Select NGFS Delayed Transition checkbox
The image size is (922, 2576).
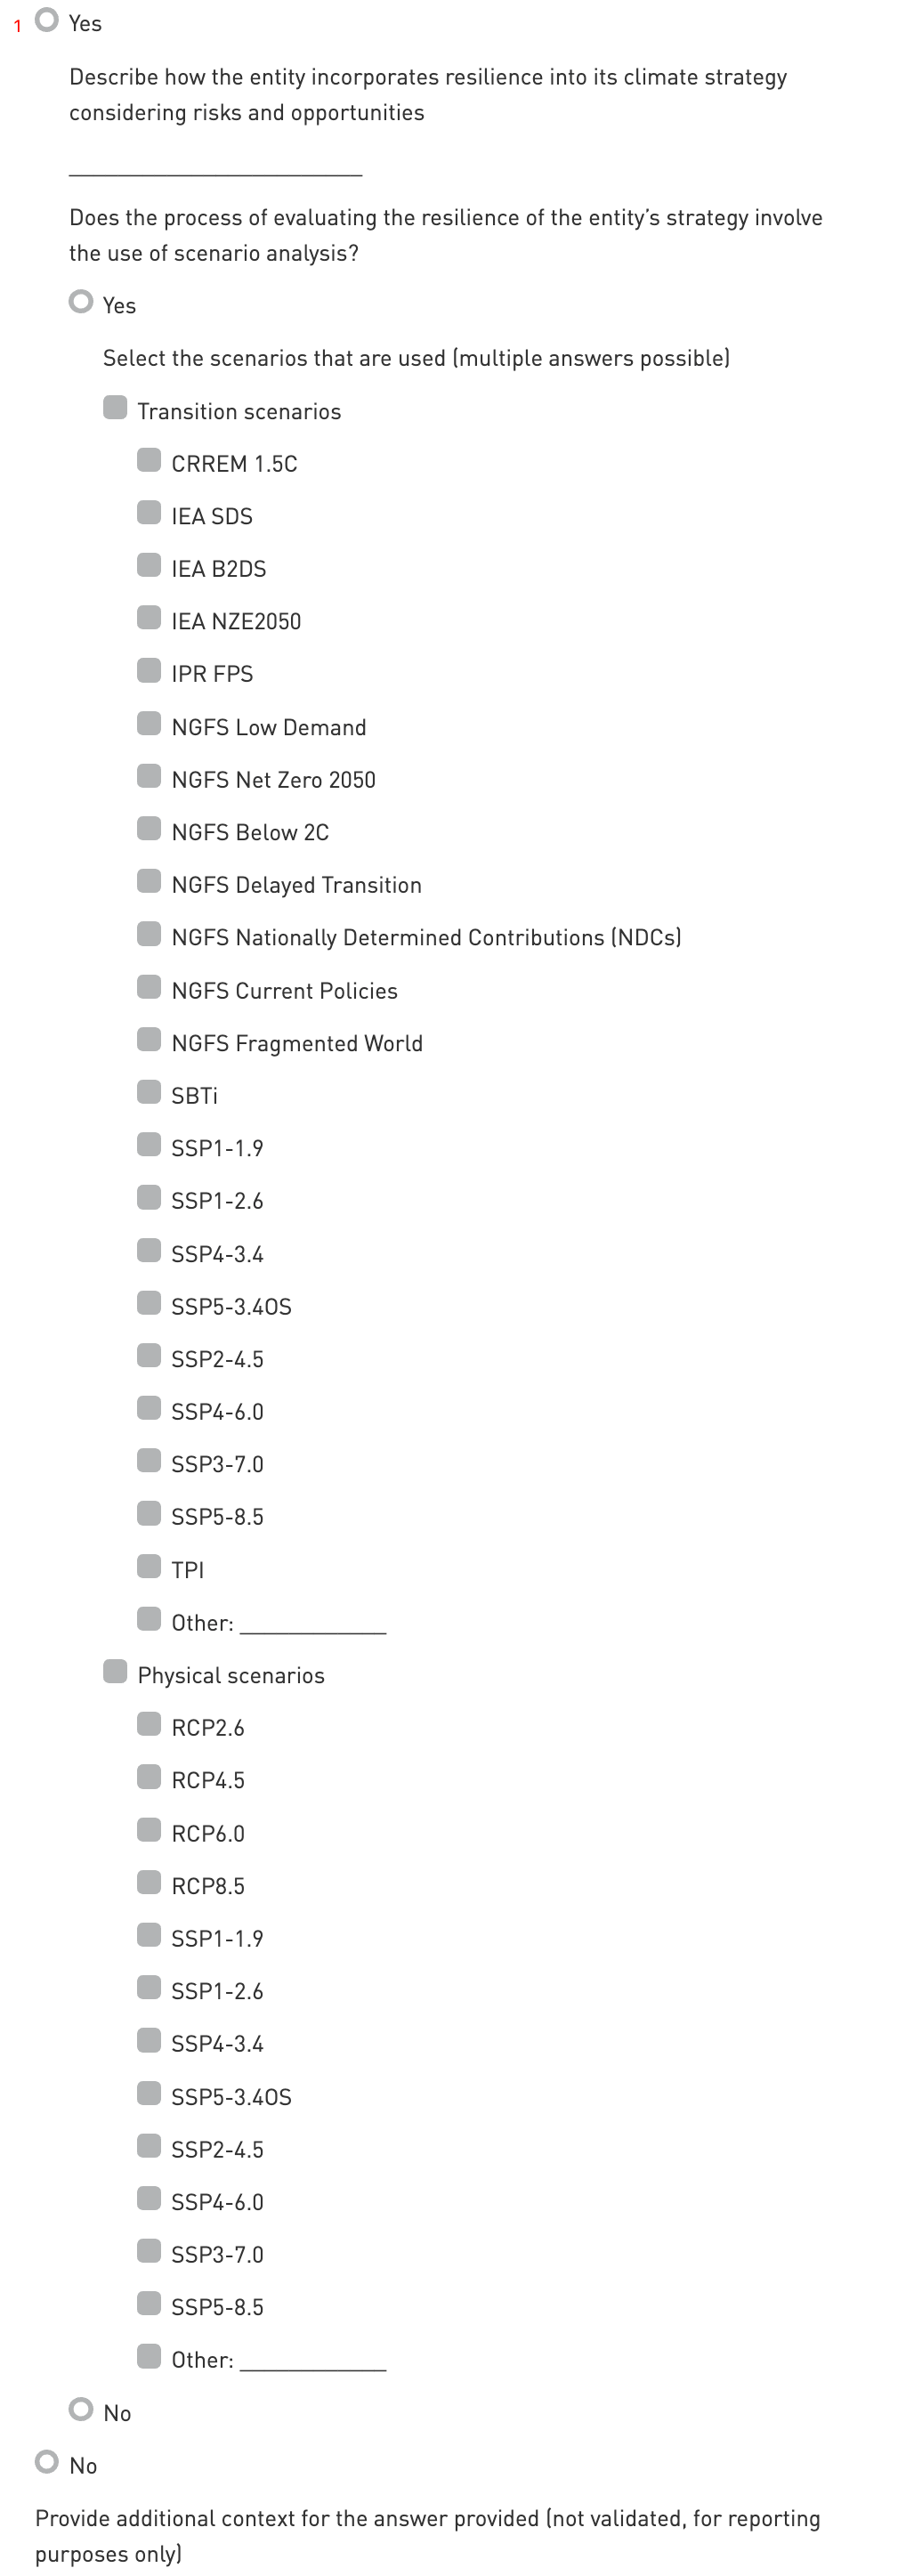point(149,882)
